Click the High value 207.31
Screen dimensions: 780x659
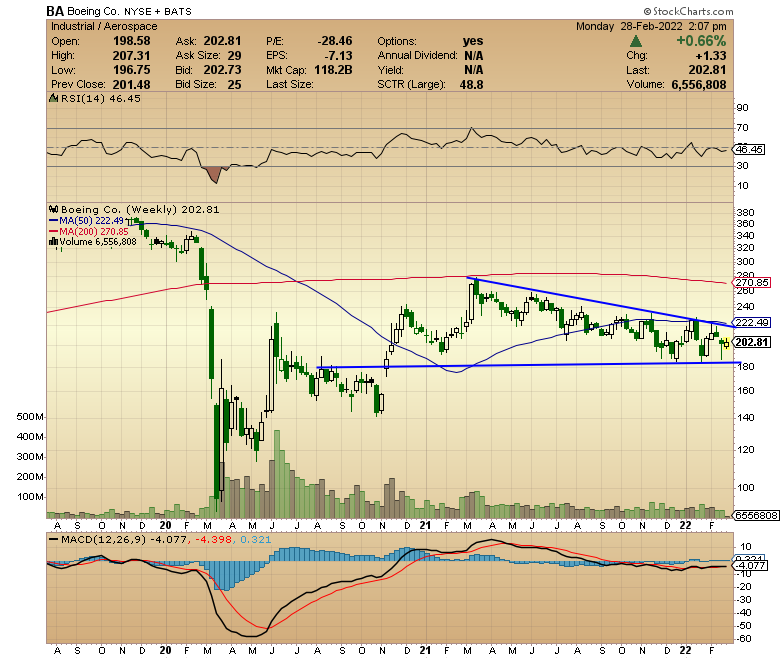coord(131,55)
